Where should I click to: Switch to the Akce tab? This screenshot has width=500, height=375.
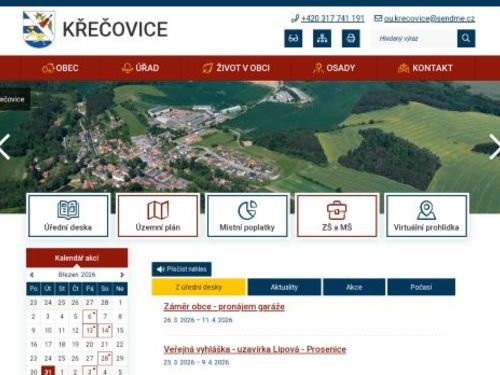(354, 287)
